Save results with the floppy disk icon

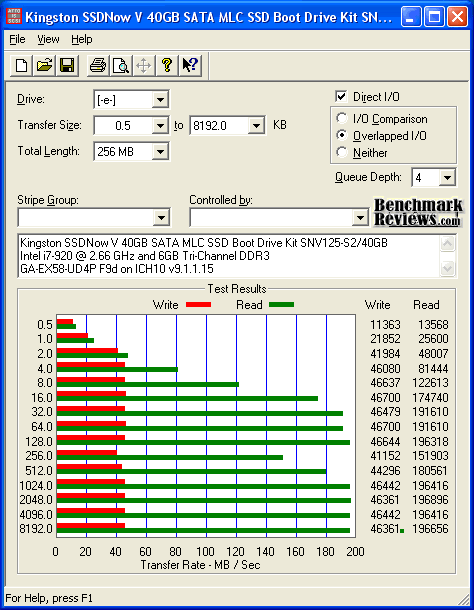pyautogui.click(x=67, y=65)
